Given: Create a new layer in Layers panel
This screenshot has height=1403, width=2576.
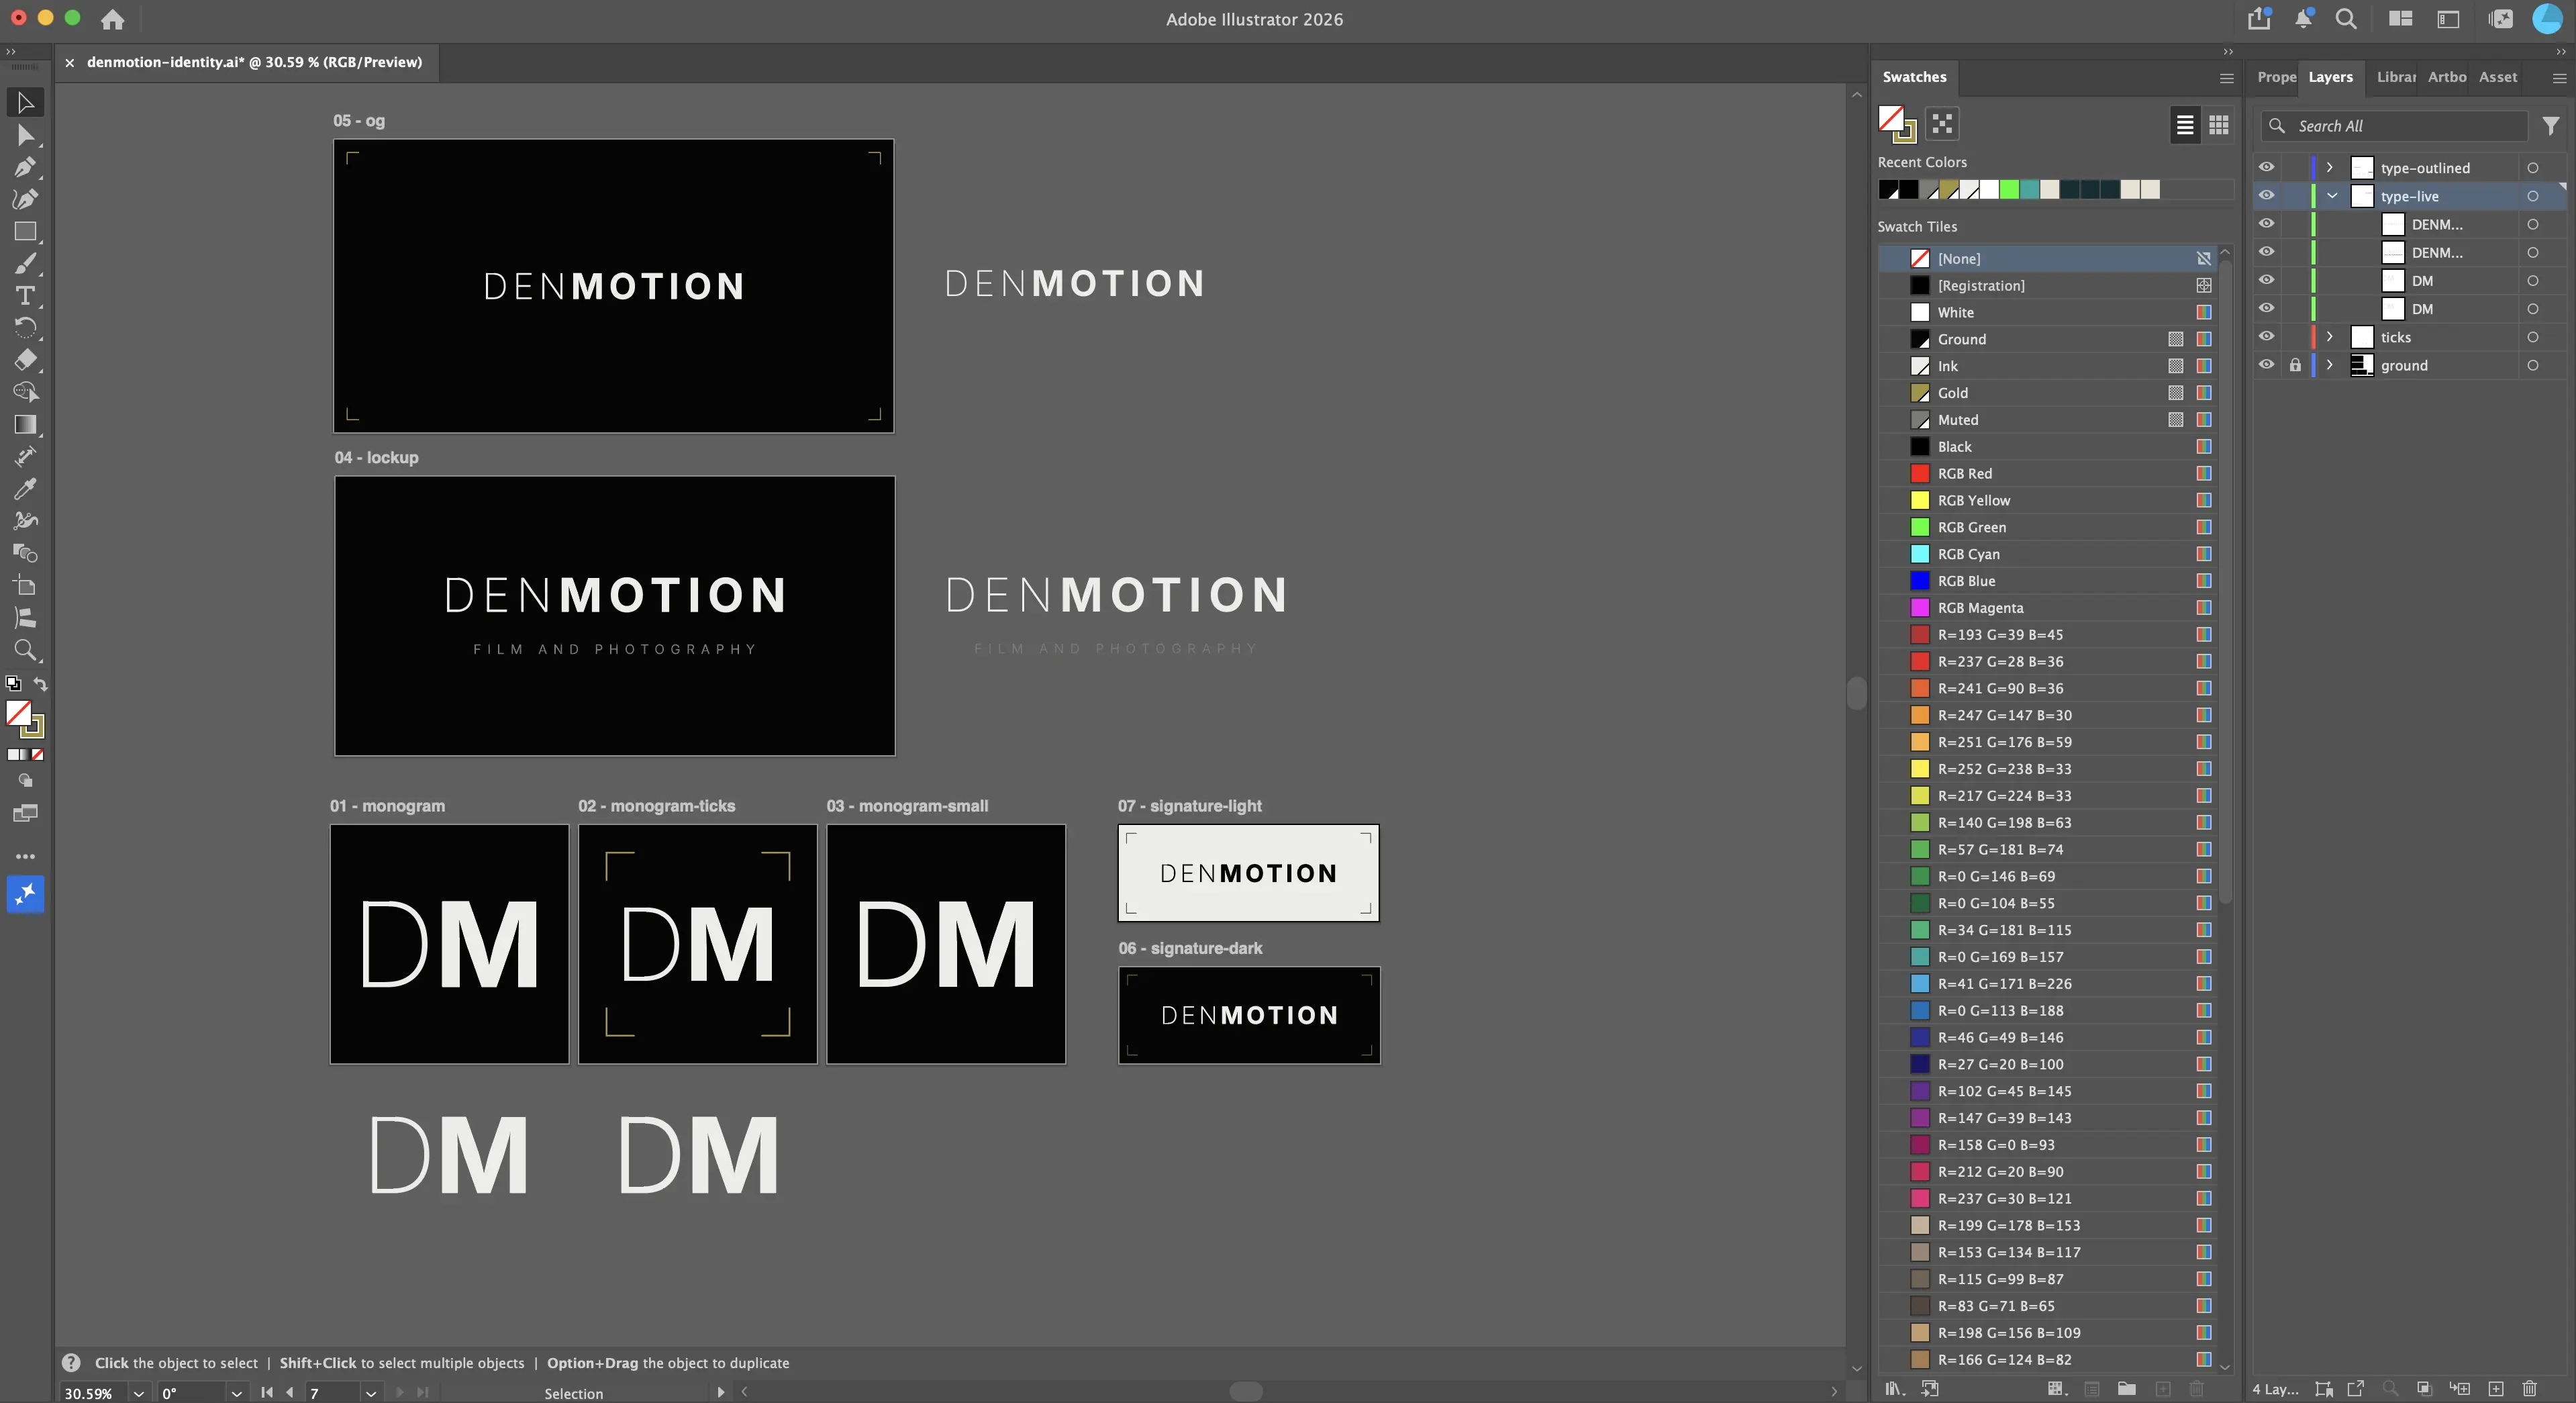Looking at the screenshot, I should tap(2496, 1389).
